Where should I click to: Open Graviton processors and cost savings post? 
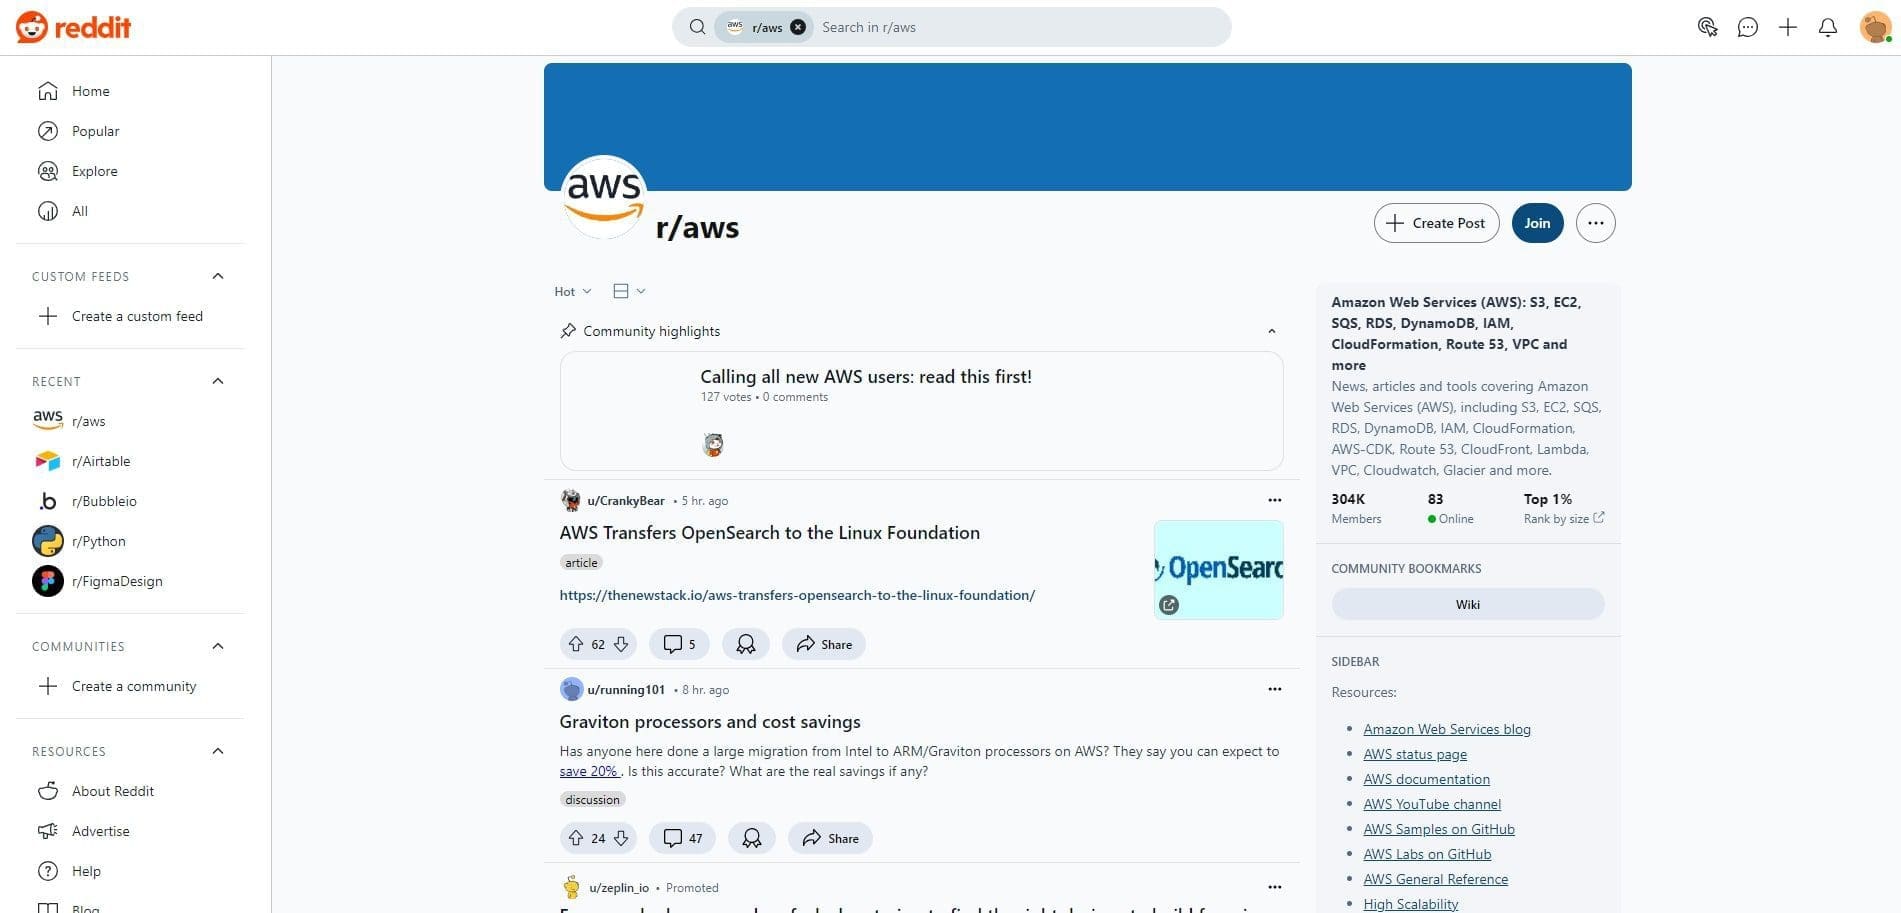click(710, 722)
